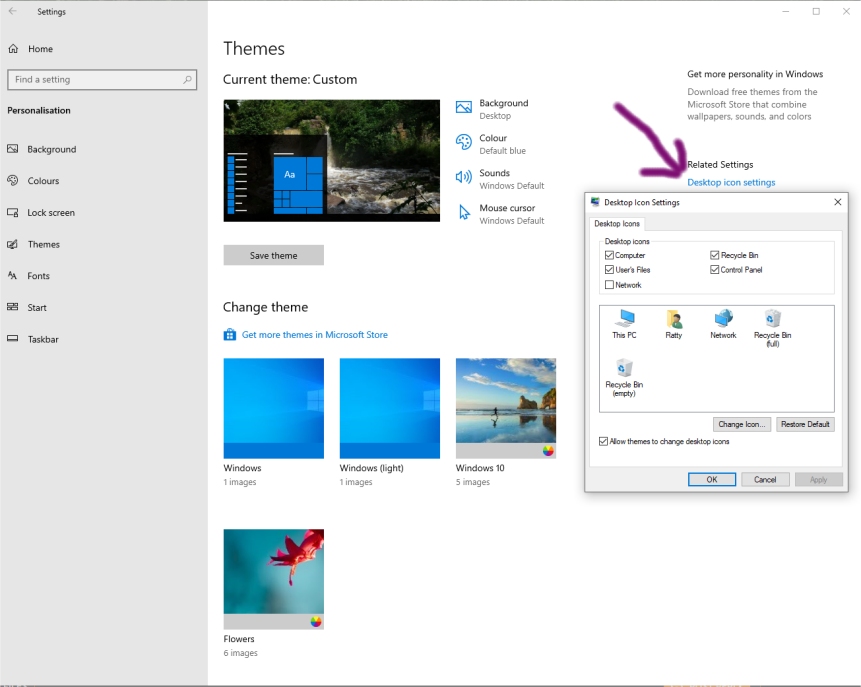Select the Flowers theme thumbnail

(273, 579)
